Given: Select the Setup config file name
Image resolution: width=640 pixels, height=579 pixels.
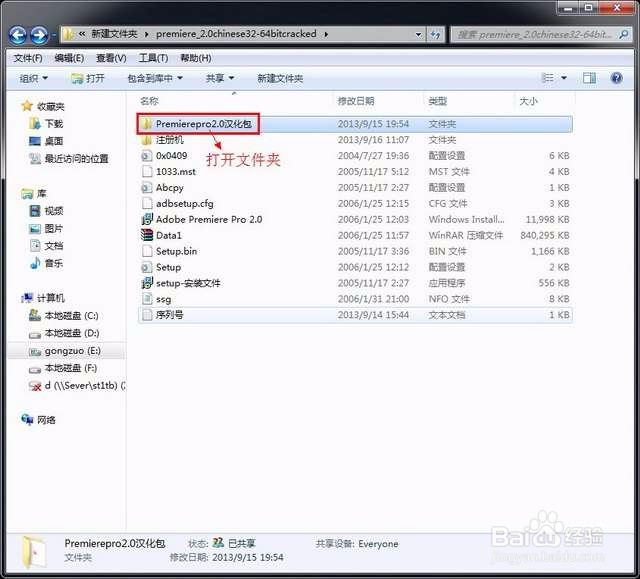Looking at the screenshot, I should click(168, 267).
